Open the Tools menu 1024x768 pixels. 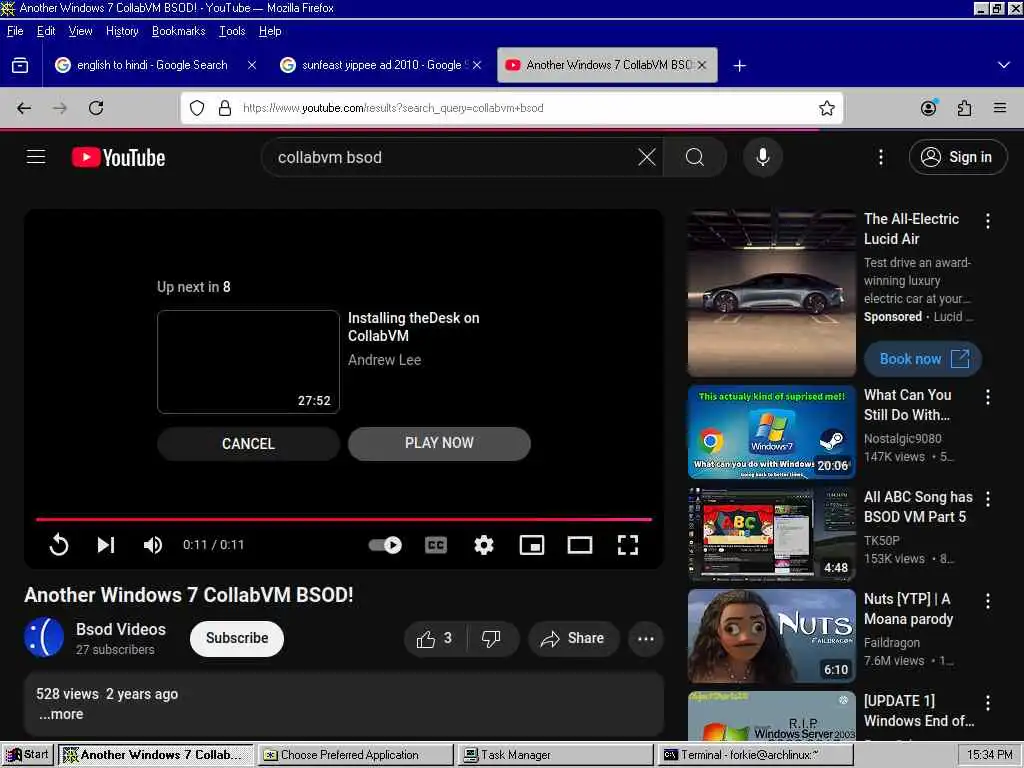[x=232, y=31]
